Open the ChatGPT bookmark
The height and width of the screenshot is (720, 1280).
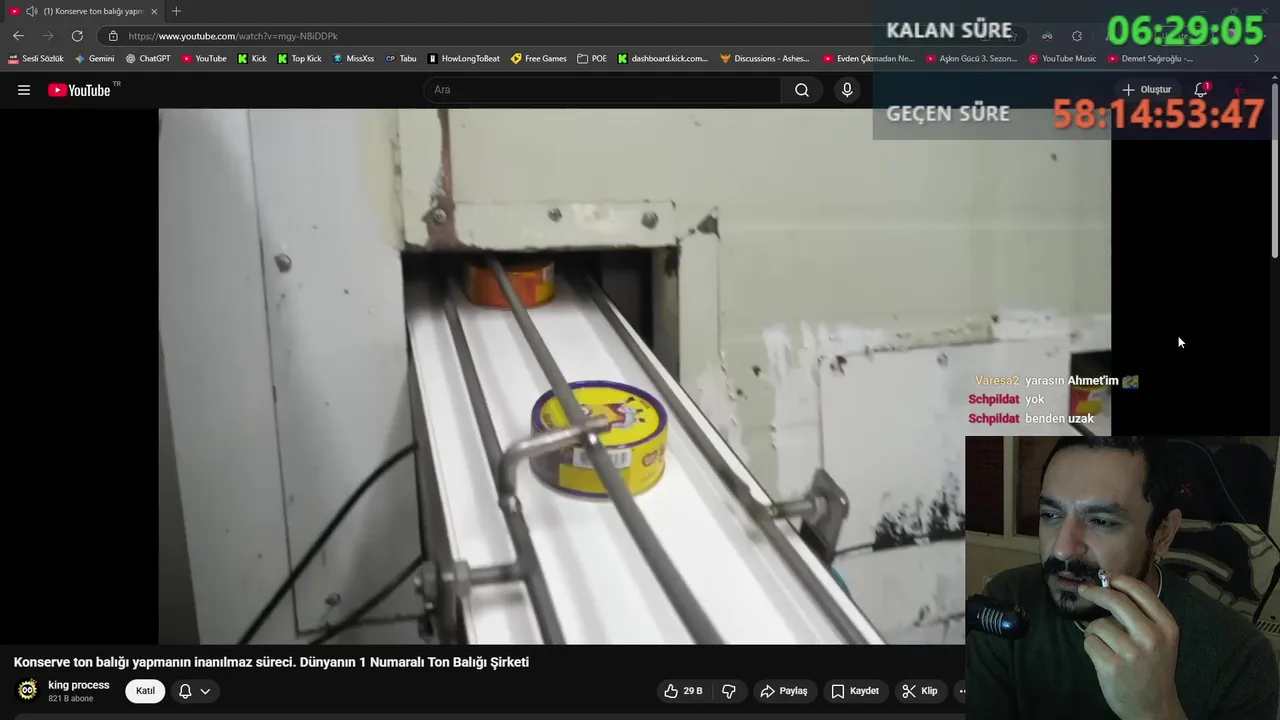tap(148, 59)
